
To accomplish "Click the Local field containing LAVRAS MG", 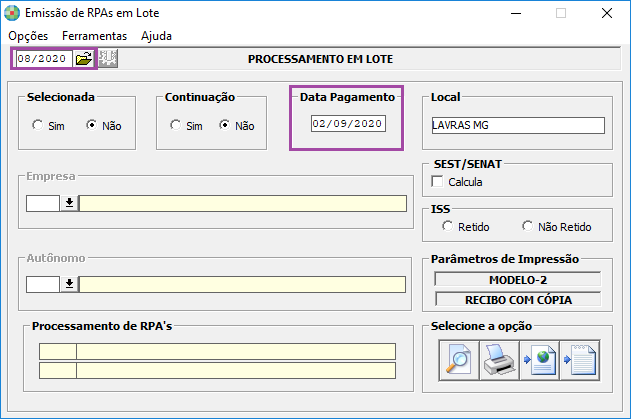I will pos(518,125).
